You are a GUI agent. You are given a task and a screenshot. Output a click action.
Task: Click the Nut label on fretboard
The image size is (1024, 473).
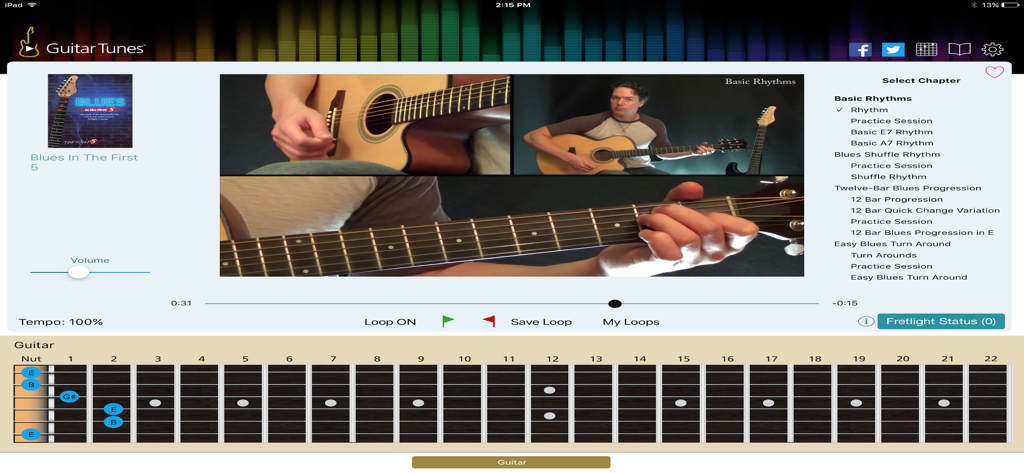pos(31,359)
